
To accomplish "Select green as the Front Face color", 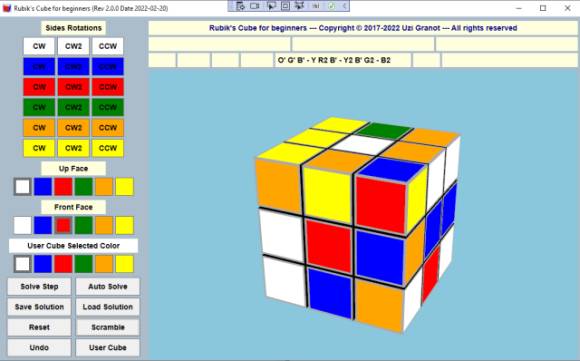I will click(x=84, y=225).
